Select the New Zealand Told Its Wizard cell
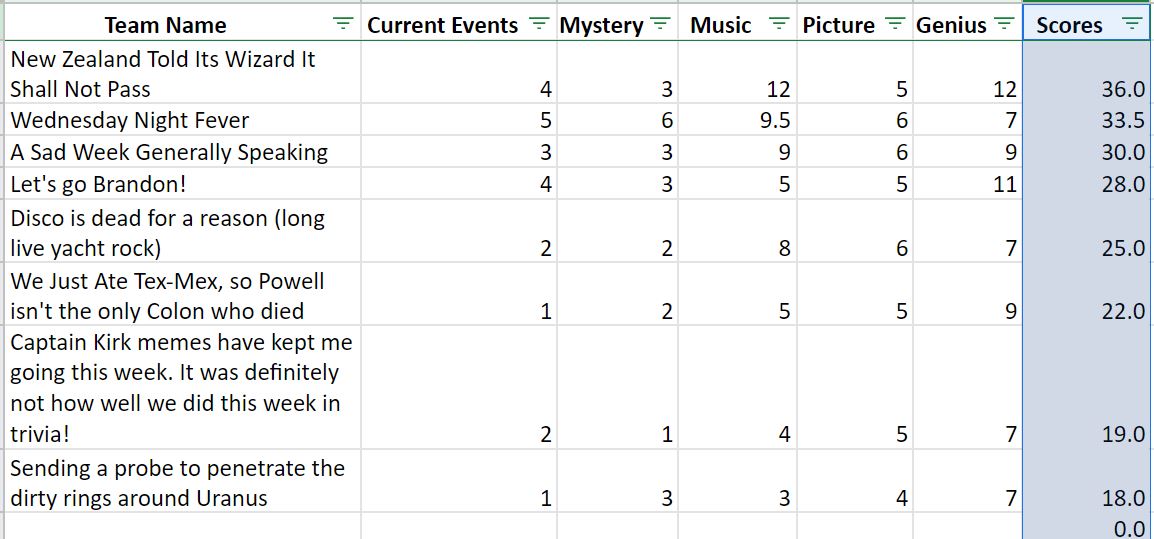The height and width of the screenshot is (539, 1154). [x=183, y=72]
